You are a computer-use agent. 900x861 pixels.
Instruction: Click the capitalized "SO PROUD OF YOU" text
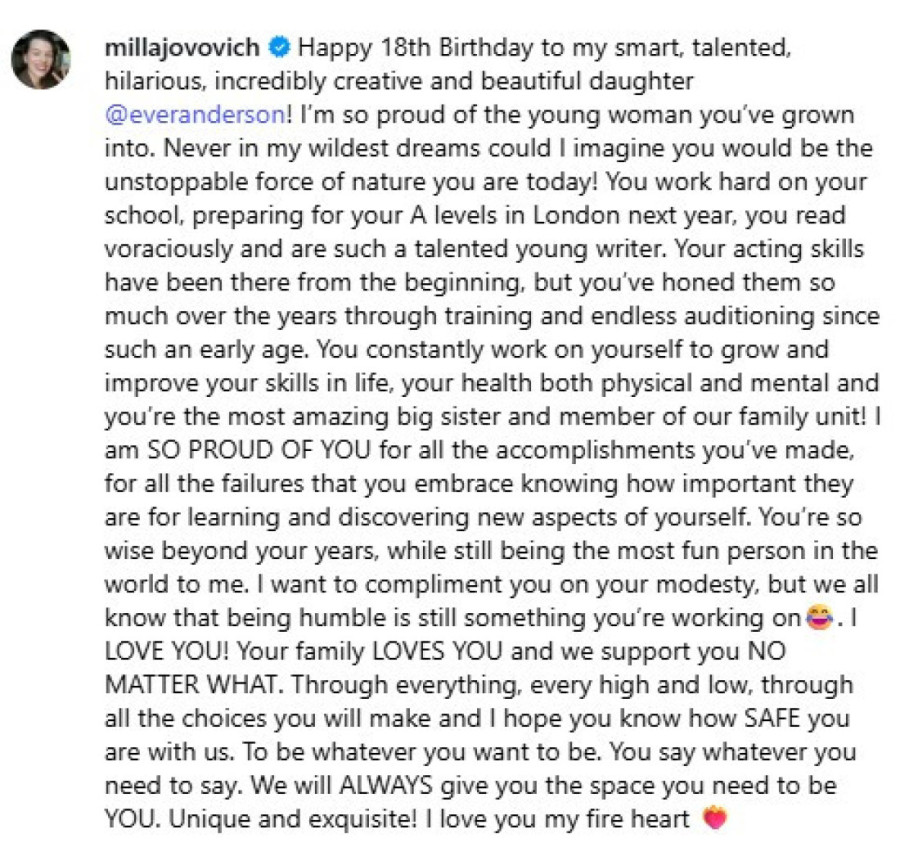coord(259,450)
